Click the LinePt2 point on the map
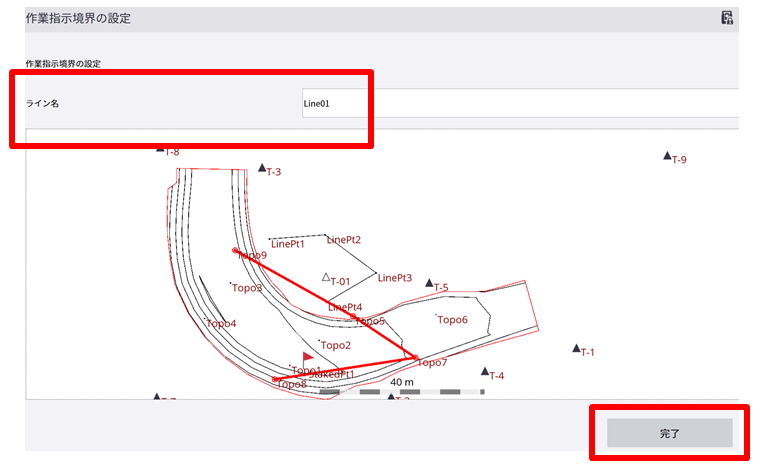Image resolution: width=760 pixels, height=468 pixels. pyautogui.click(x=326, y=236)
